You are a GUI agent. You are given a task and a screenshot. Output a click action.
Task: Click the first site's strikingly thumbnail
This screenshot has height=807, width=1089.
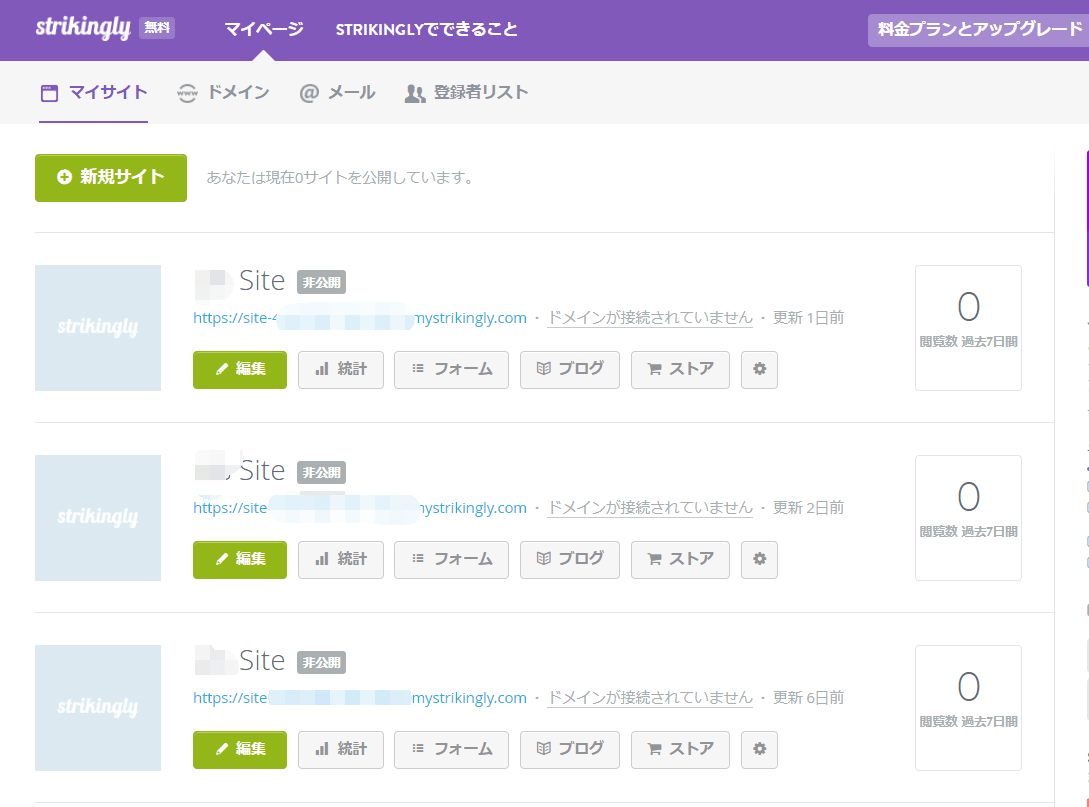click(97, 328)
